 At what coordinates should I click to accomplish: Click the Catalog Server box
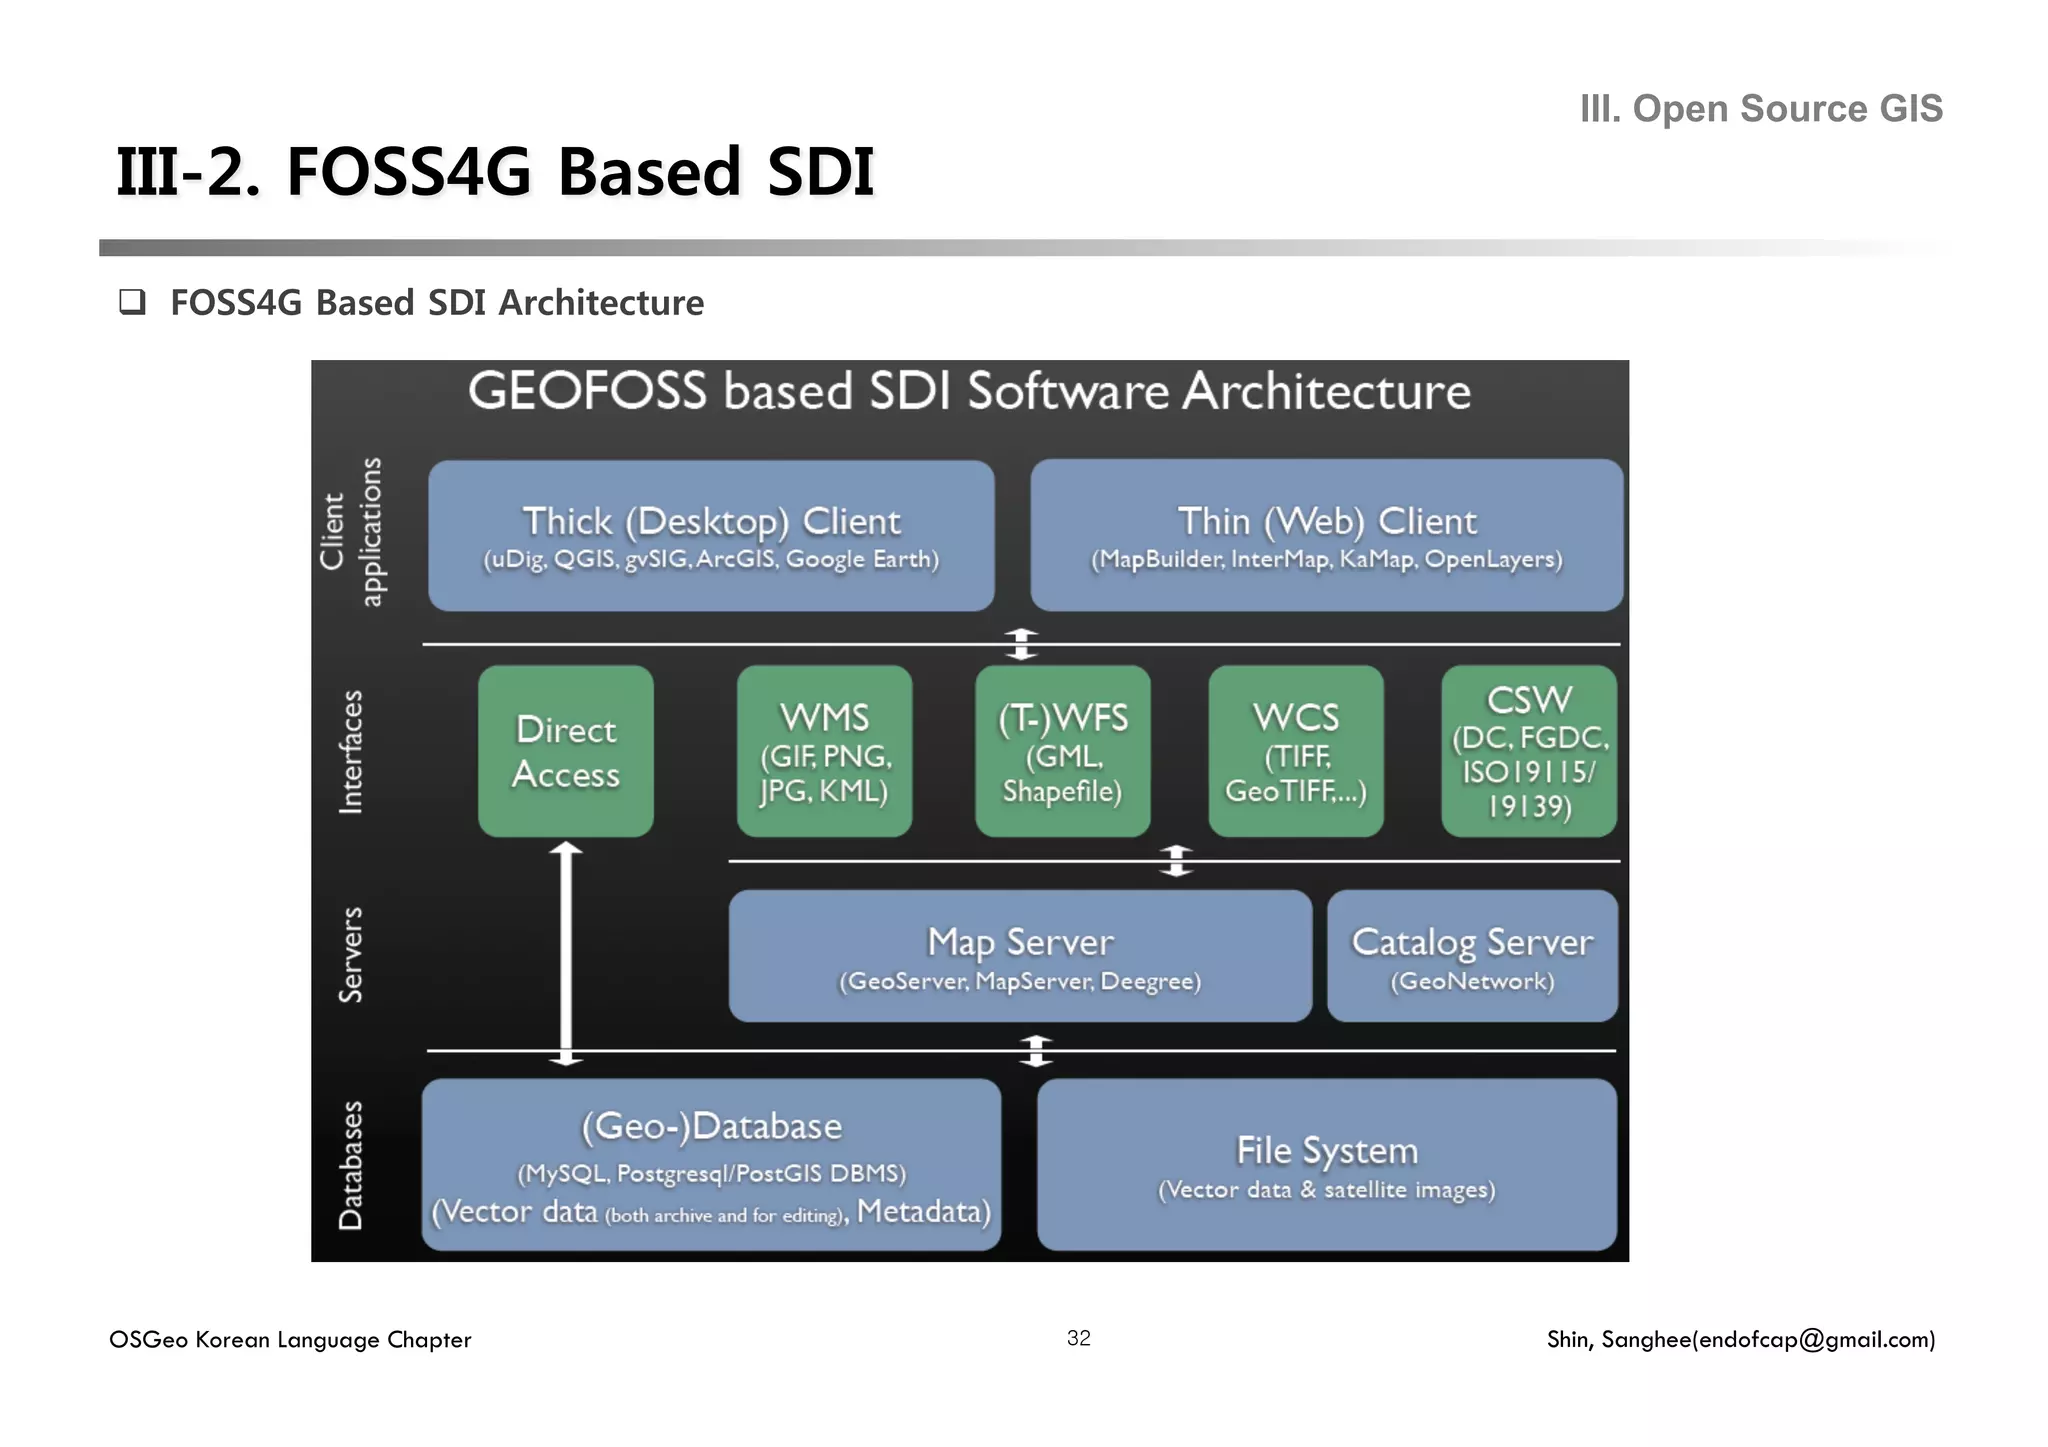[1472, 956]
